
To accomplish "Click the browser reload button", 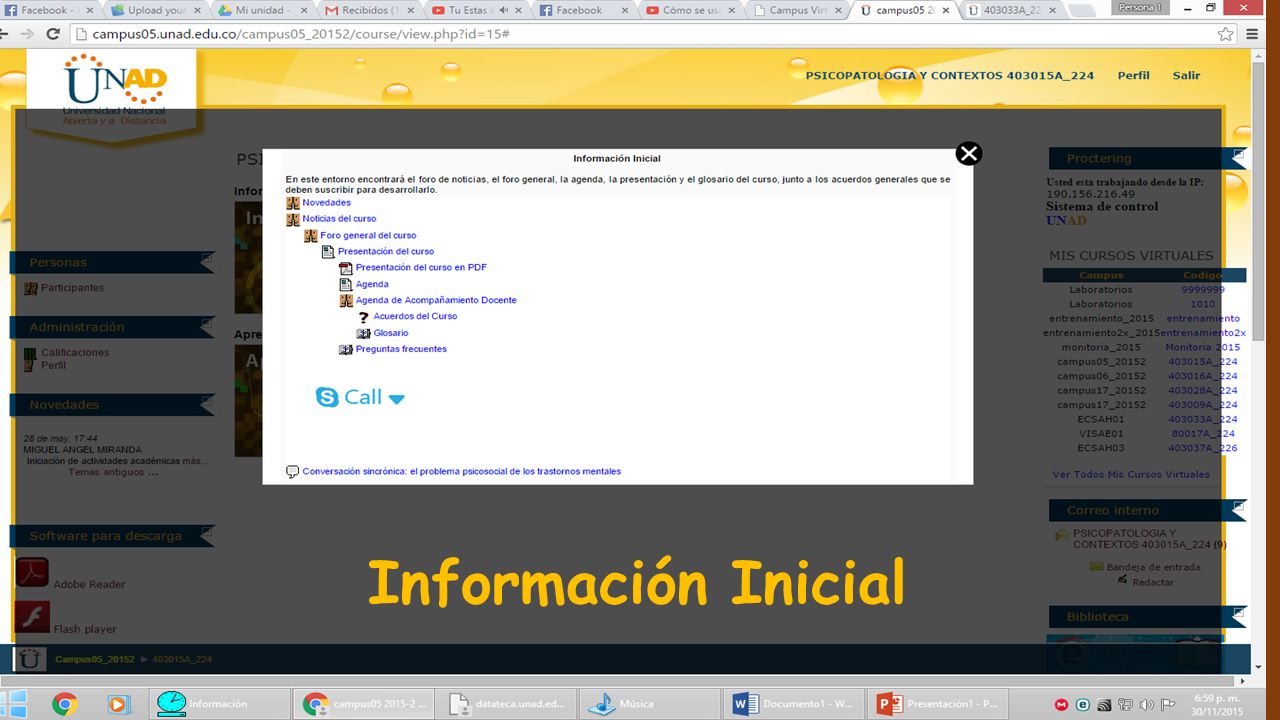I will [53, 34].
